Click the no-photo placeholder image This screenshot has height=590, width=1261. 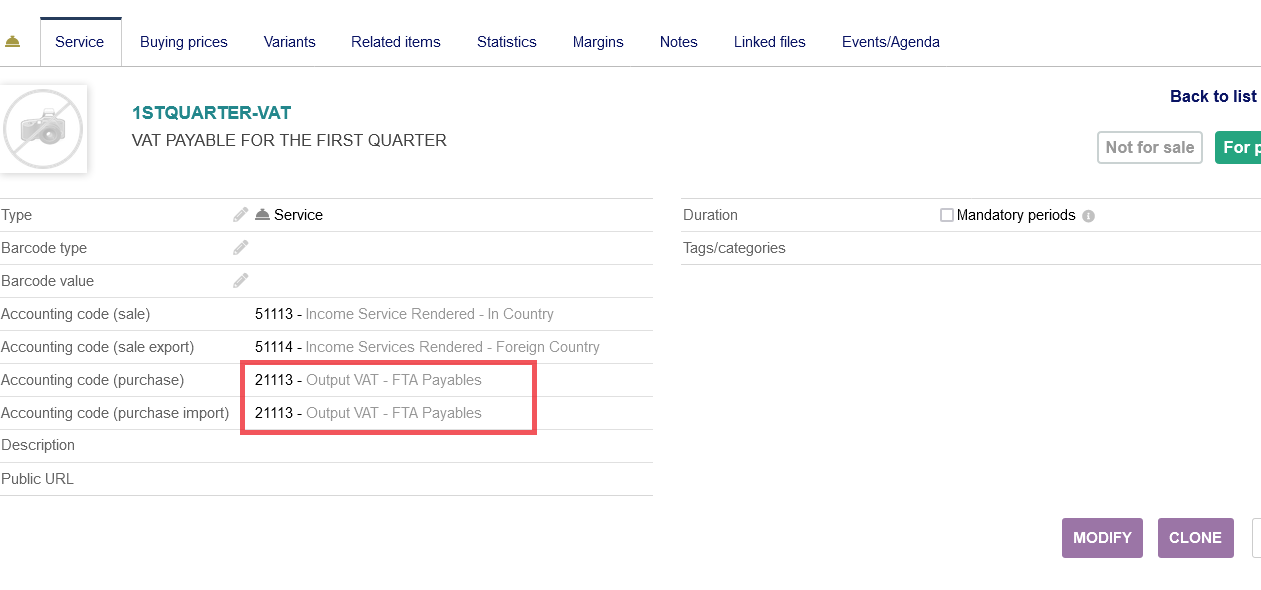[x=43, y=128]
